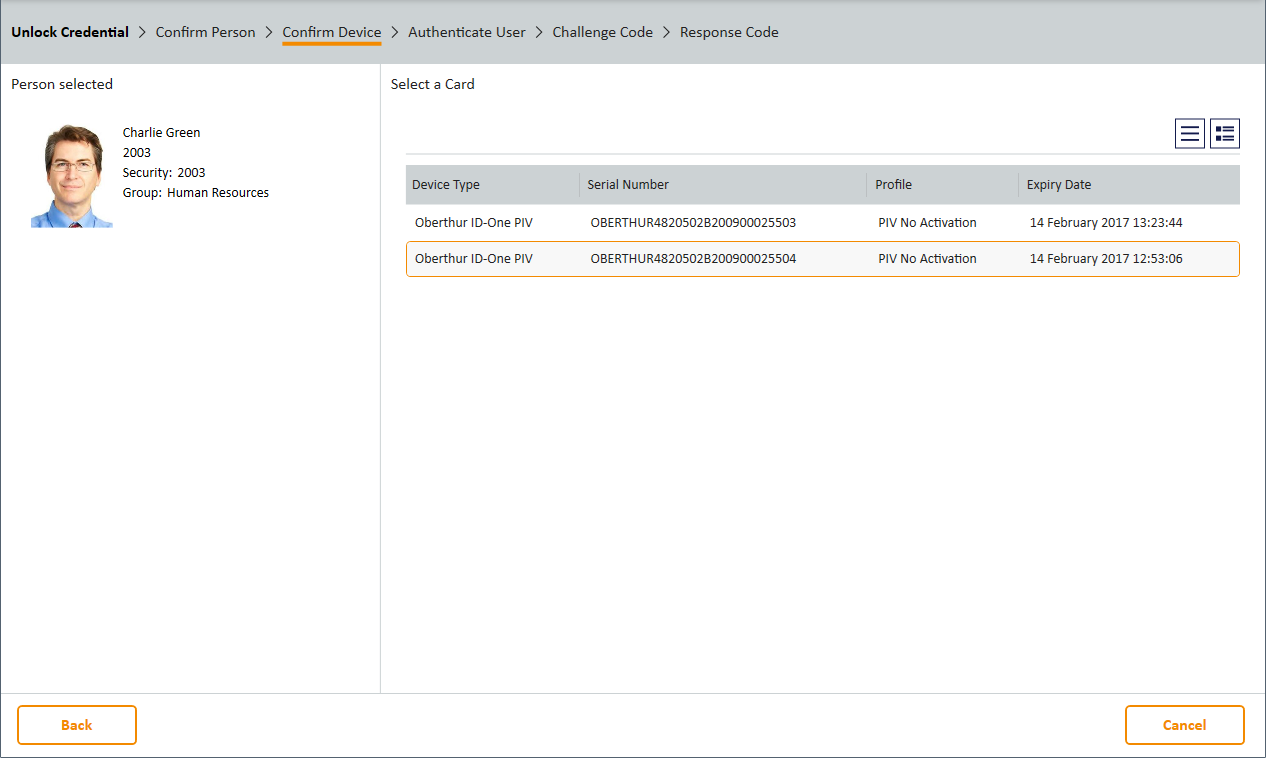Go back to the Confirm Person step
The width and height of the screenshot is (1266, 758).
coord(205,32)
